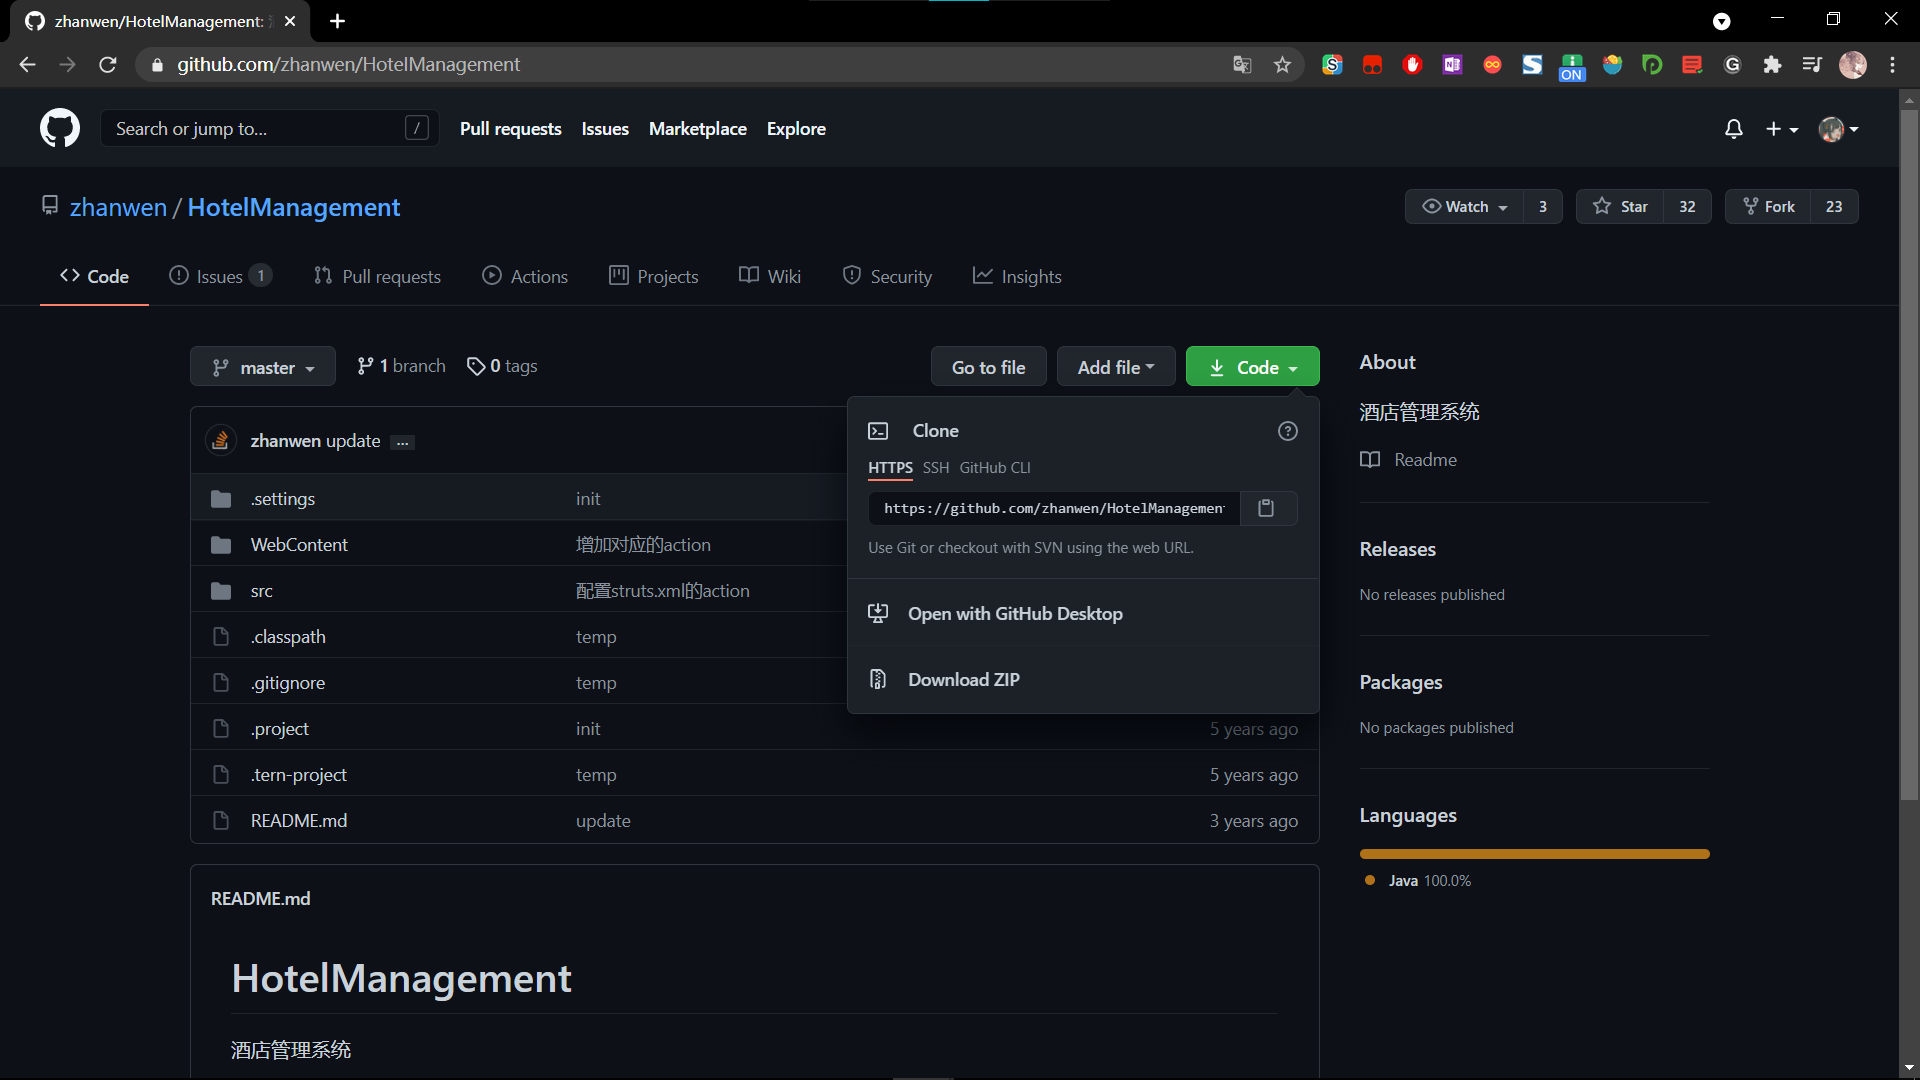Open the README.md file link
The width and height of the screenshot is (1920, 1080).
[298, 820]
